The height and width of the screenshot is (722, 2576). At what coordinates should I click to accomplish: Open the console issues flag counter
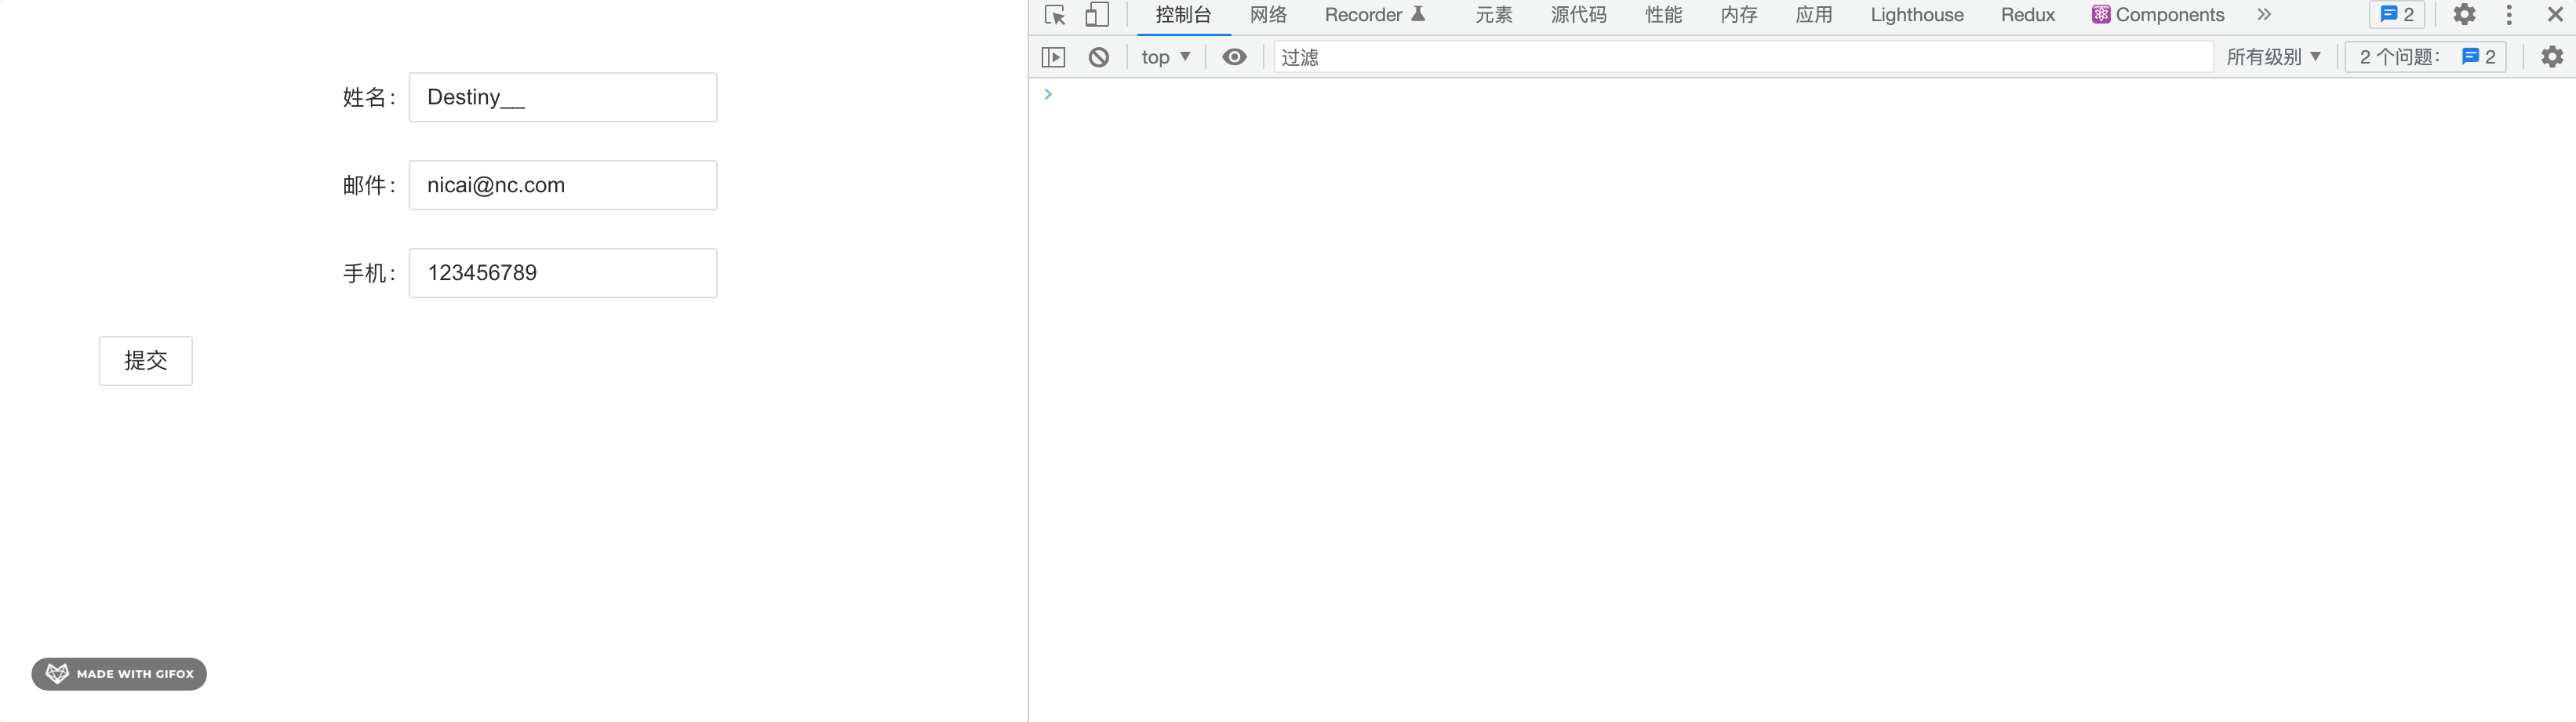coord(2395,15)
